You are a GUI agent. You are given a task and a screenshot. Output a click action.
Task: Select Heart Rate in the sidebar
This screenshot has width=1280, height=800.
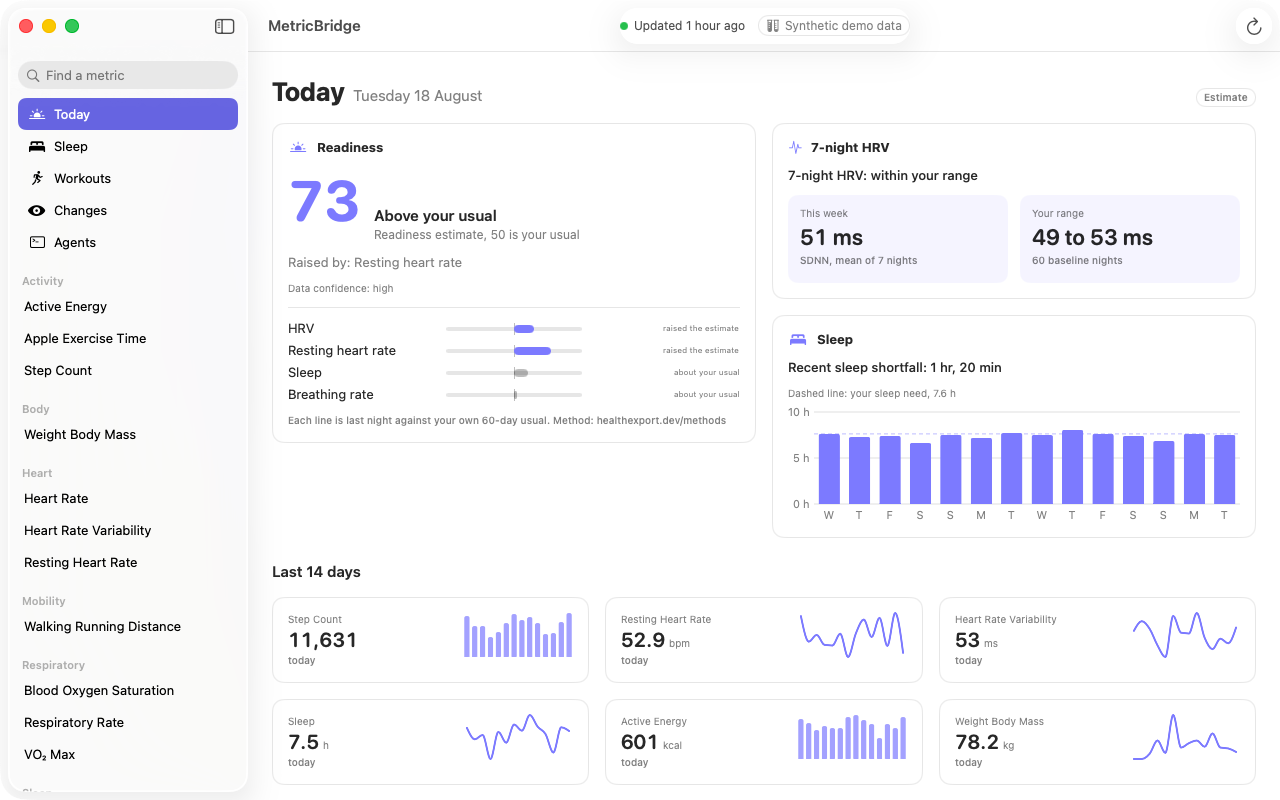(128, 498)
